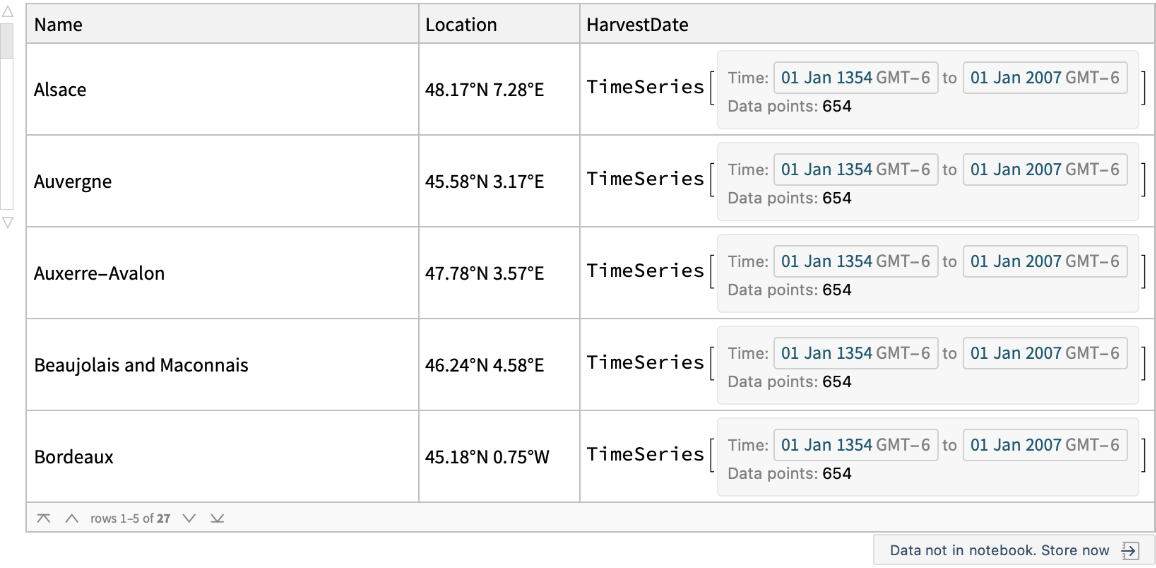Go to previous rows with up chevron

(x=71, y=519)
